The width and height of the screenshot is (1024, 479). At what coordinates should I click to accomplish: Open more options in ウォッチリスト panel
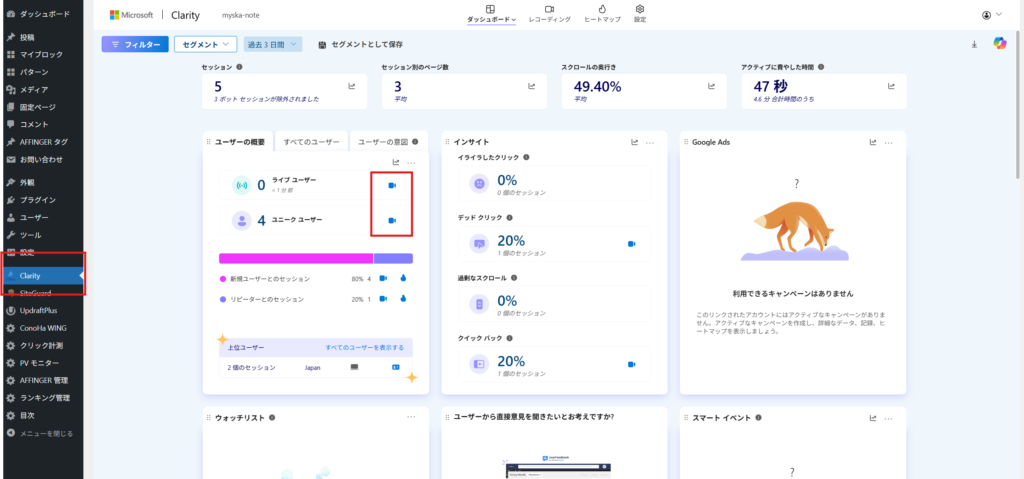411,417
